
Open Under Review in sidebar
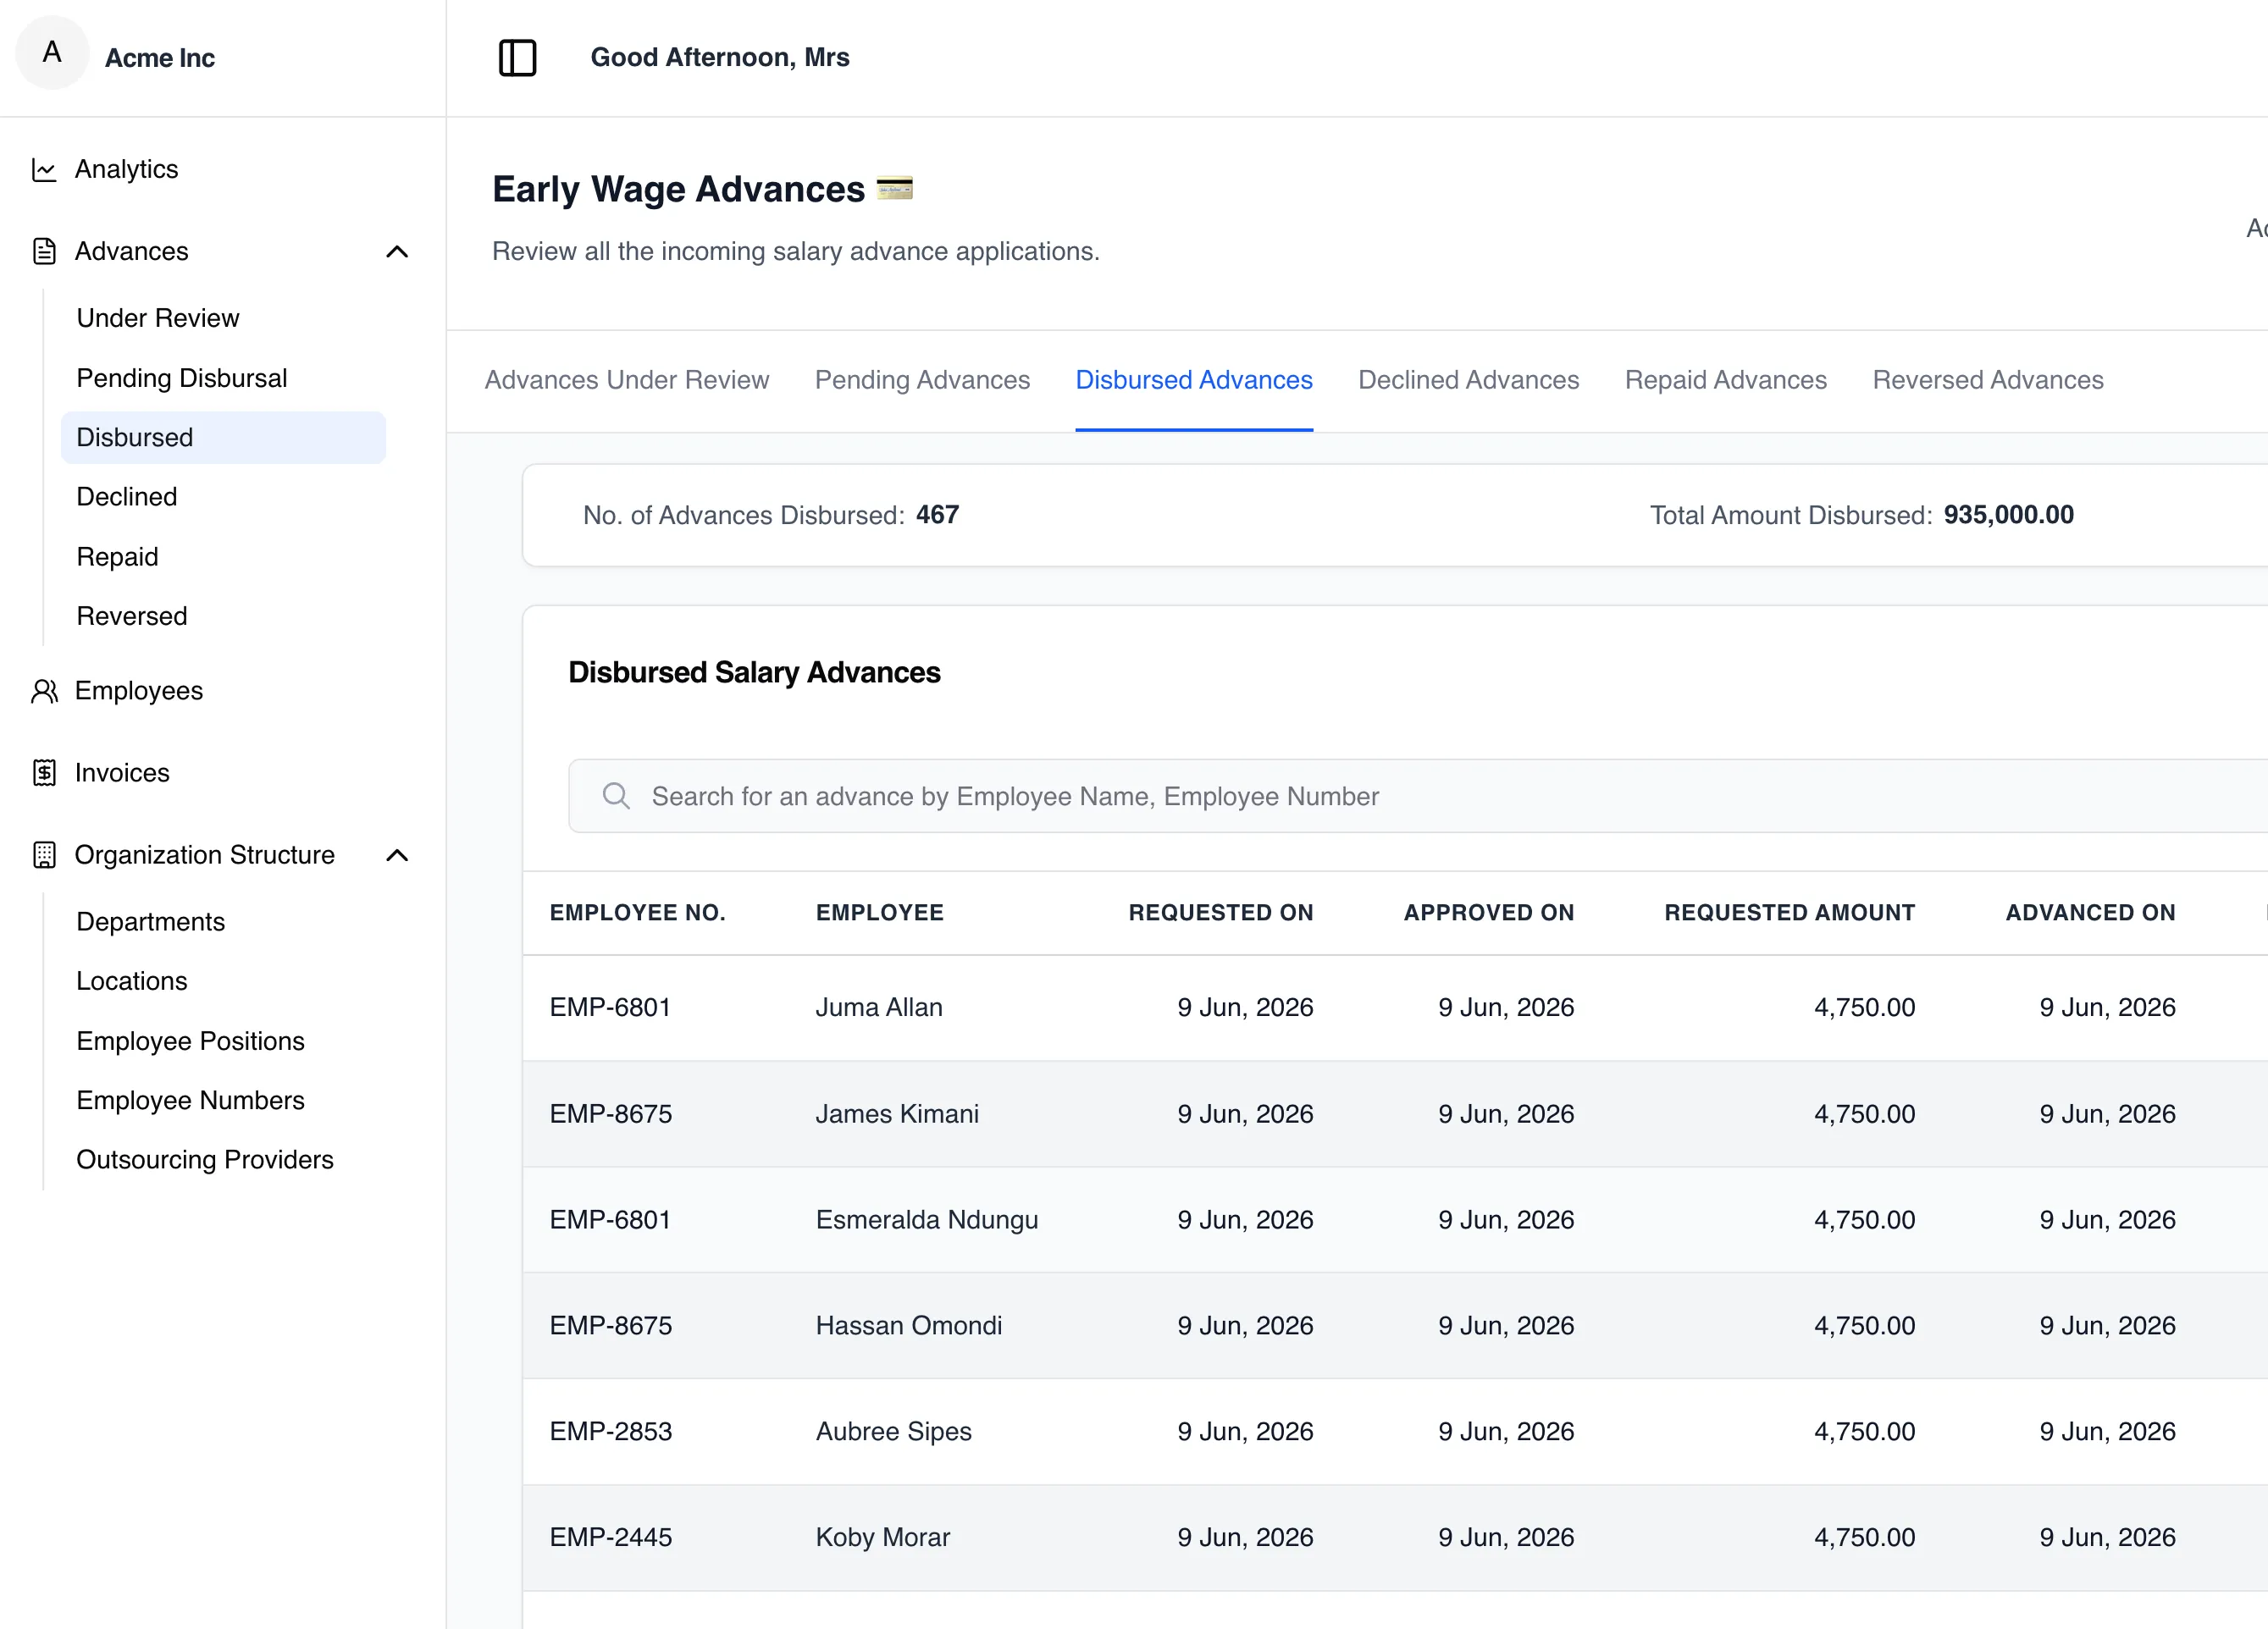[158, 318]
